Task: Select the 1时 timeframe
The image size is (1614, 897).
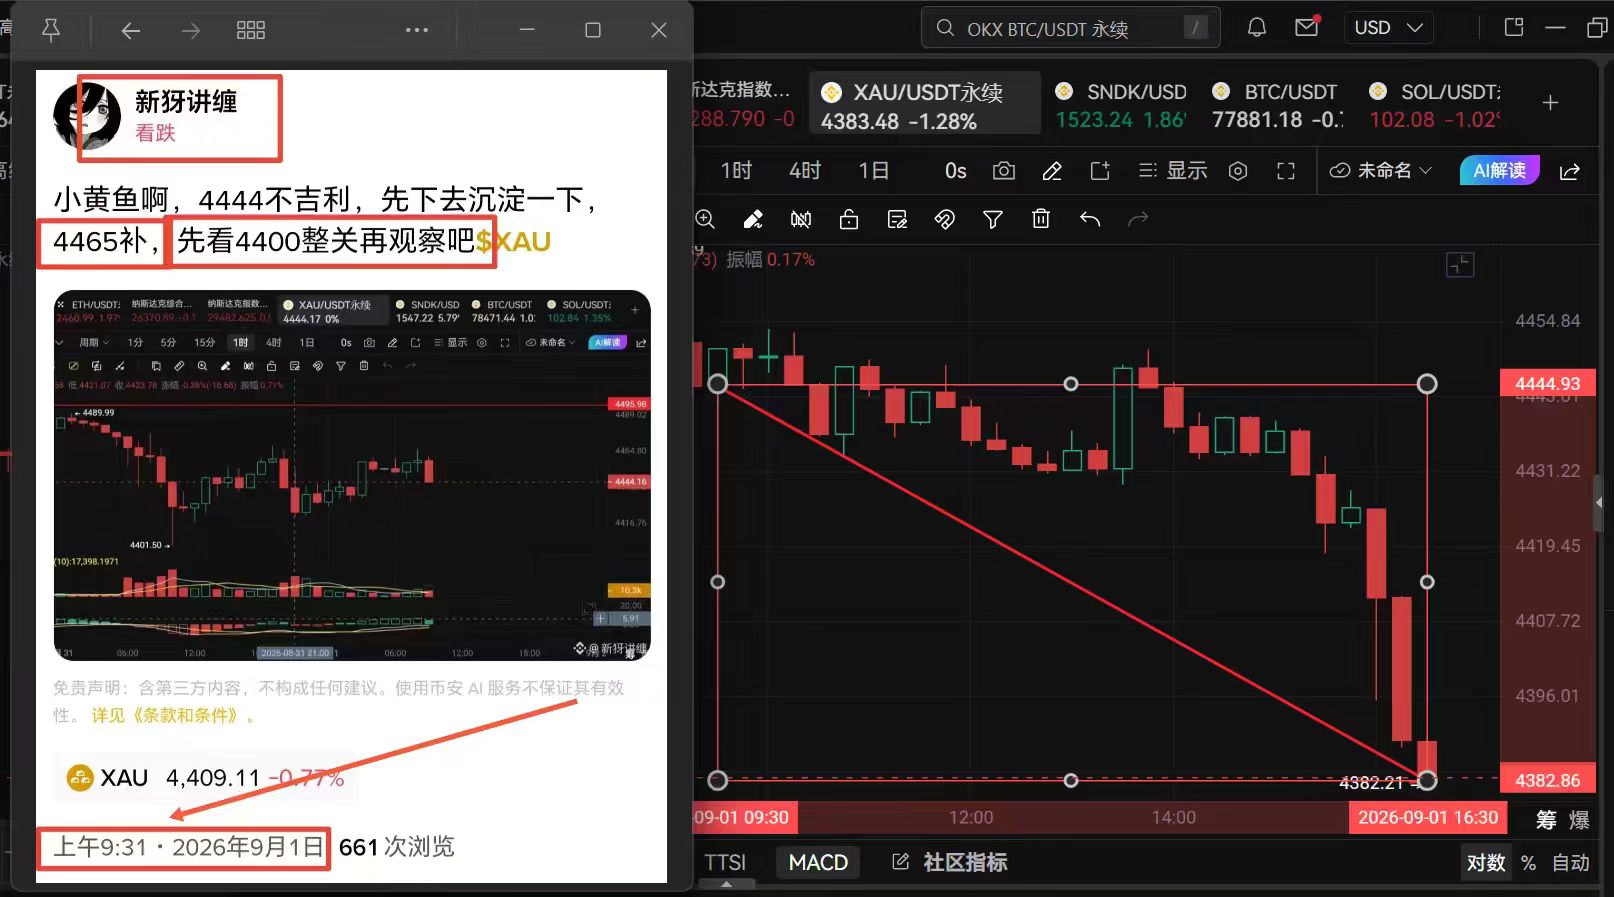Action: 736,171
